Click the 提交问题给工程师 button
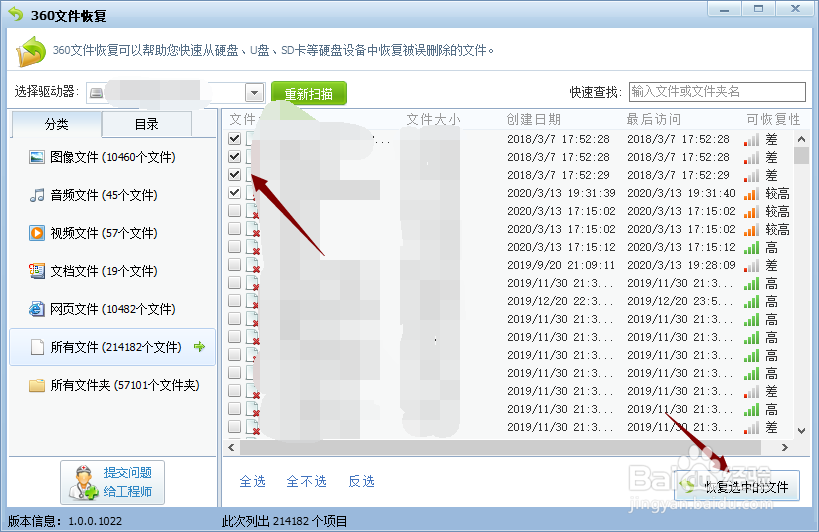819x532 pixels. 112,482
